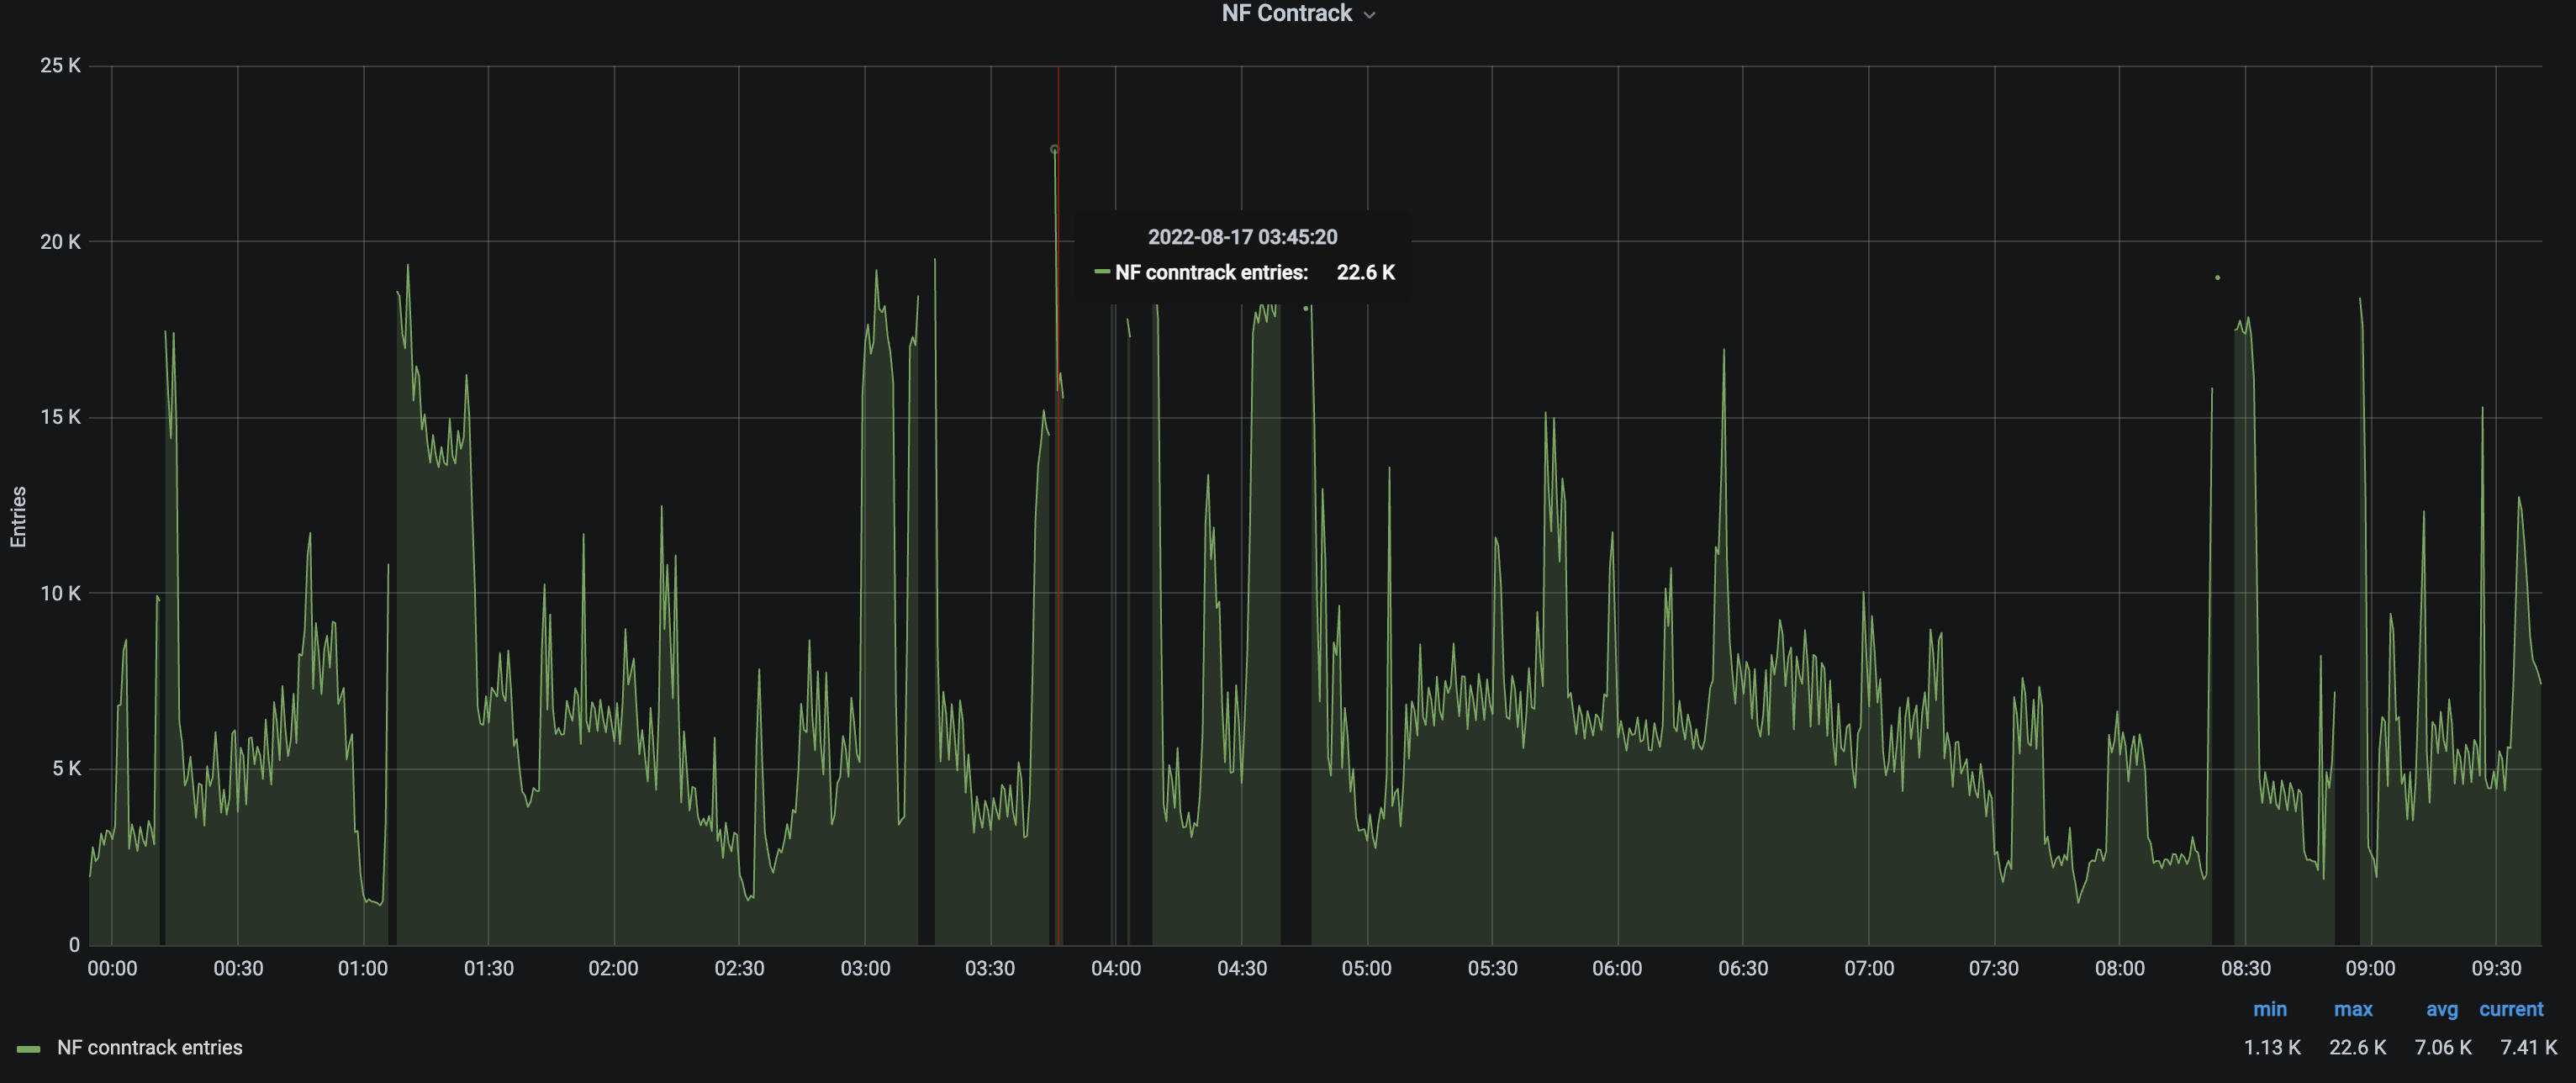Viewport: 2576px width, 1083px height.
Task: Sort legend by avg column
Action: [2441, 1009]
